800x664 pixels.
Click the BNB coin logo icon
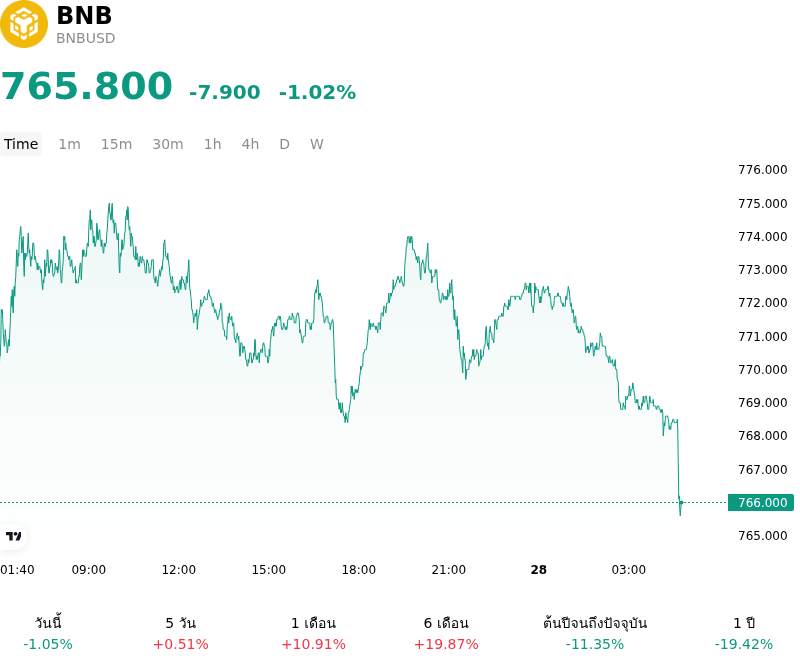[x=23, y=23]
